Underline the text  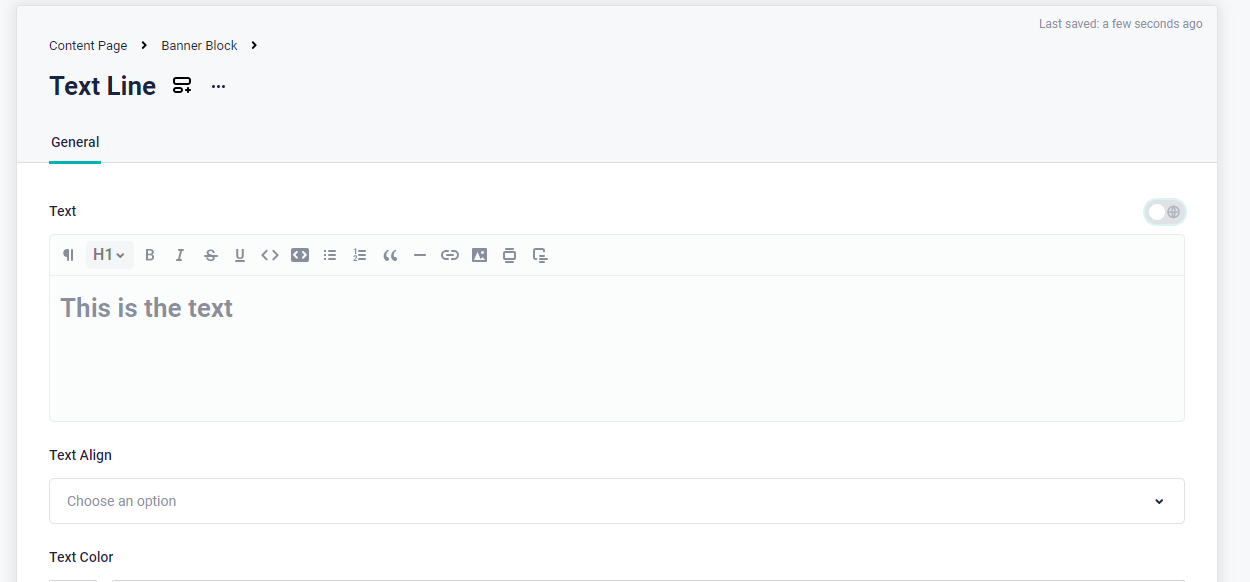click(240, 255)
